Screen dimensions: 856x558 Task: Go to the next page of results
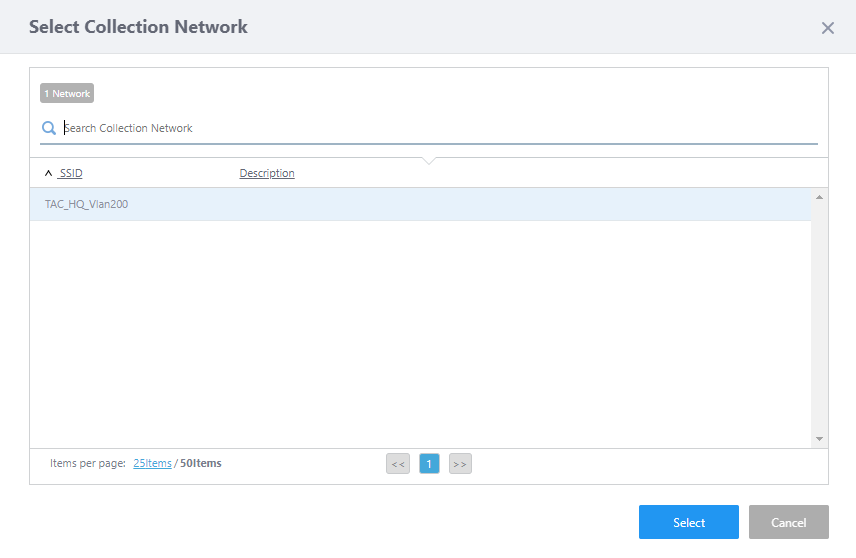tap(460, 464)
